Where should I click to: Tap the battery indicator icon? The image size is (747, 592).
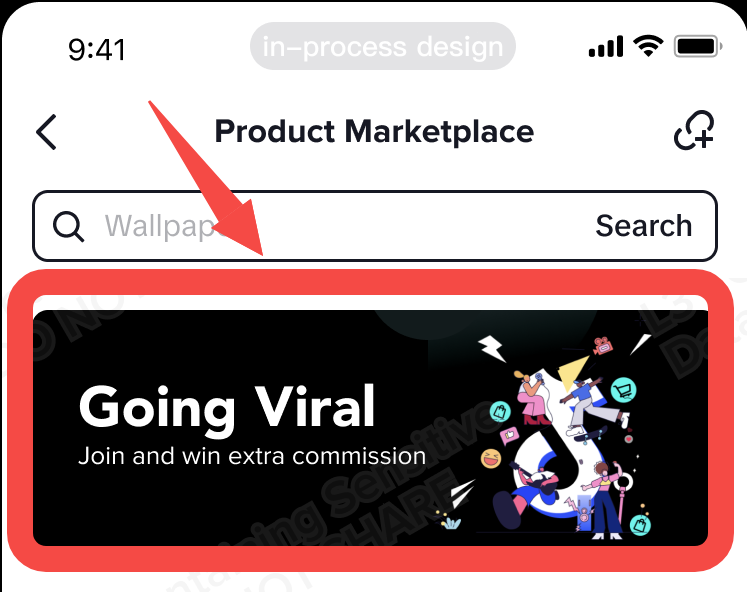pyautogui.click(x=698, y=47)
